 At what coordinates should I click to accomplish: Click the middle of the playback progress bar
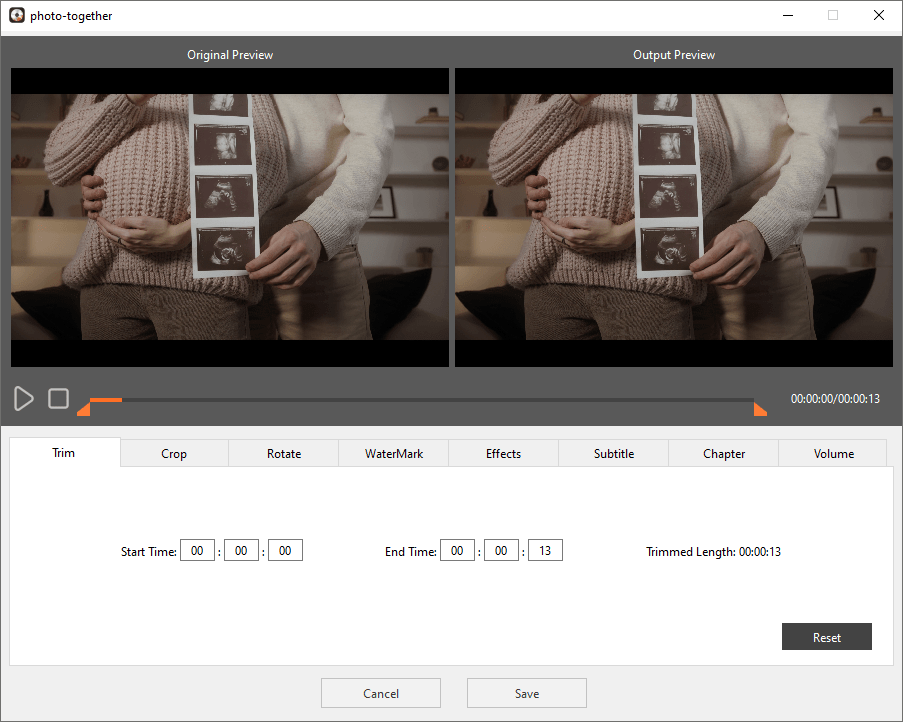pyautogui.click(x=421, y=400)
